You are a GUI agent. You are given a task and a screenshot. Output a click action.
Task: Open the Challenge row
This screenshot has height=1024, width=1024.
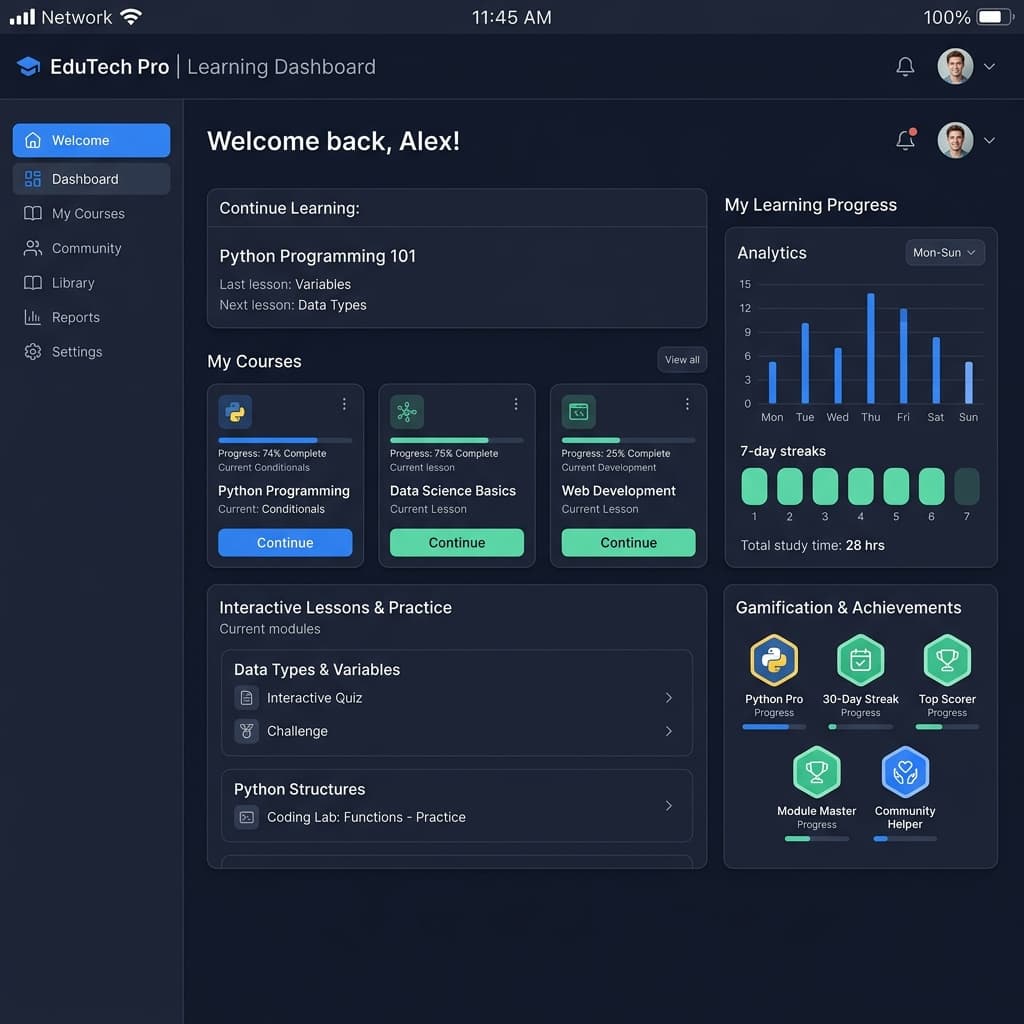(x=456, y=731)
